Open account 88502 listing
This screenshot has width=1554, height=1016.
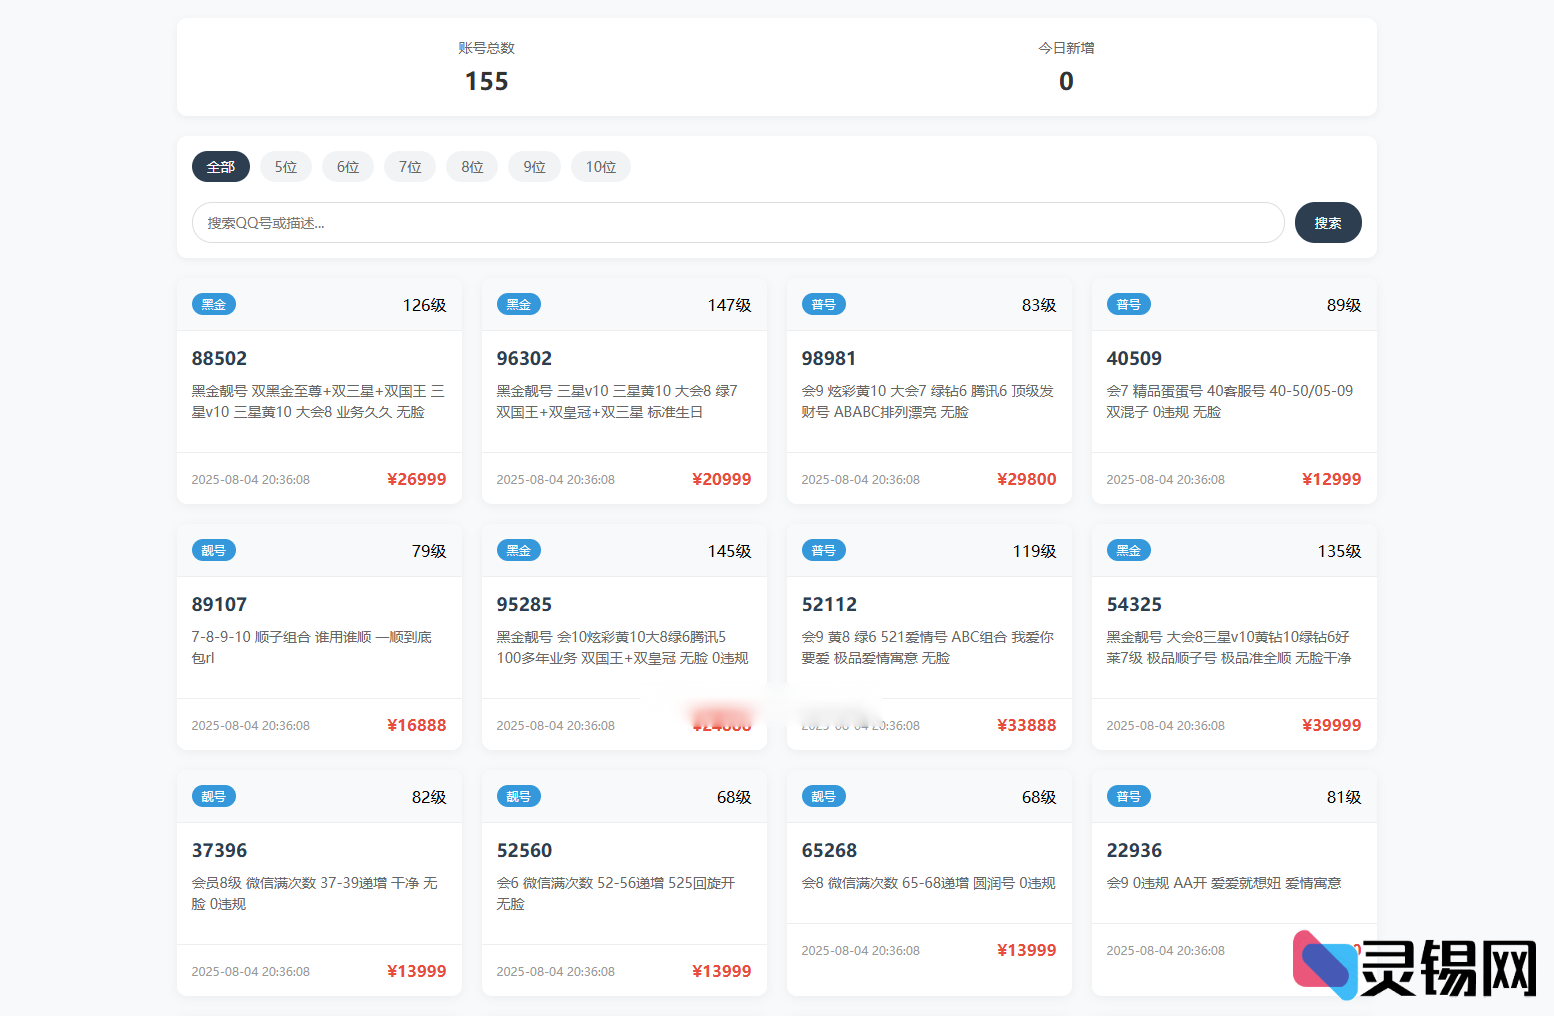click(x=219, y=358)
